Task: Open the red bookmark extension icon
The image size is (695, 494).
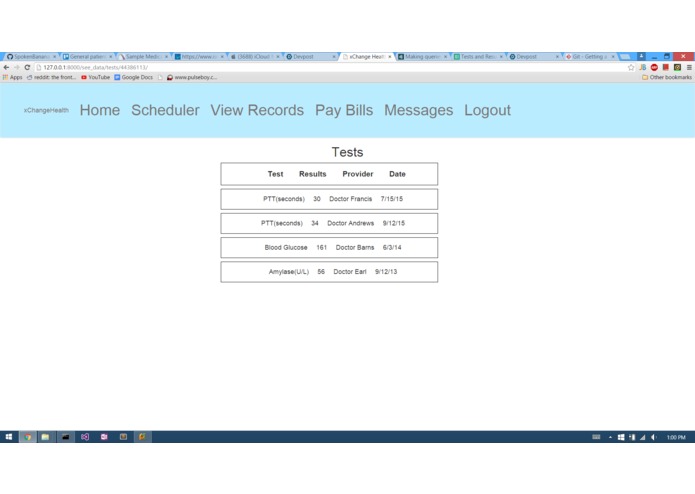Action: 666,67
